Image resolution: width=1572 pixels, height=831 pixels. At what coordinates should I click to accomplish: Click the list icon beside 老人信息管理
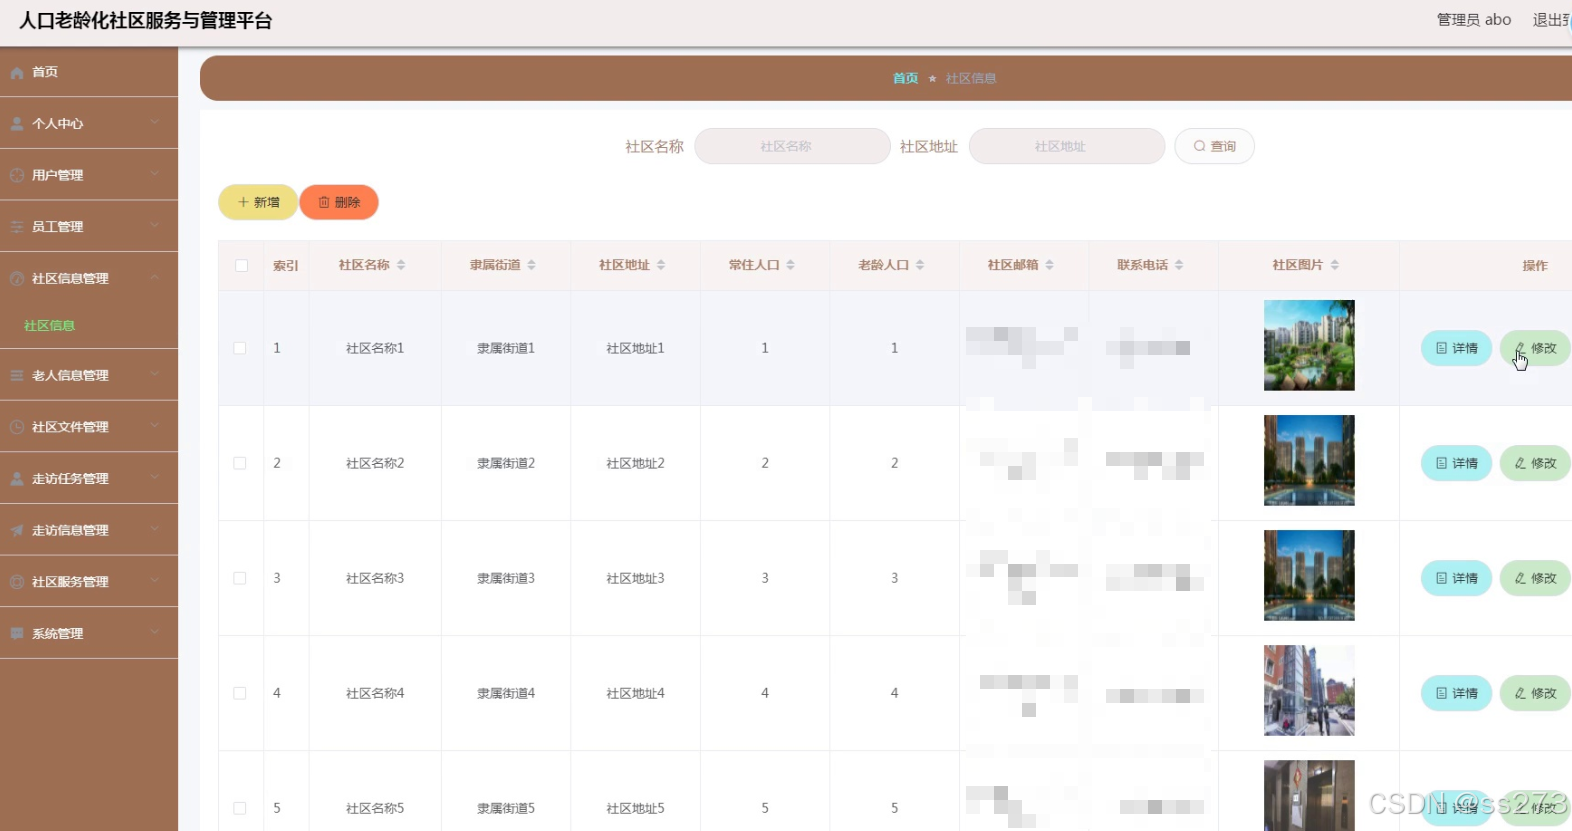tap(17, 376)
